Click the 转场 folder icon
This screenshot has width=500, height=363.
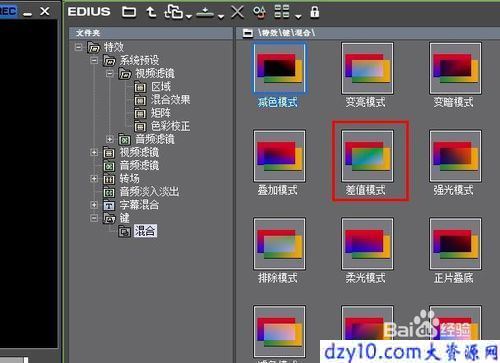click(x=109, y=179)
